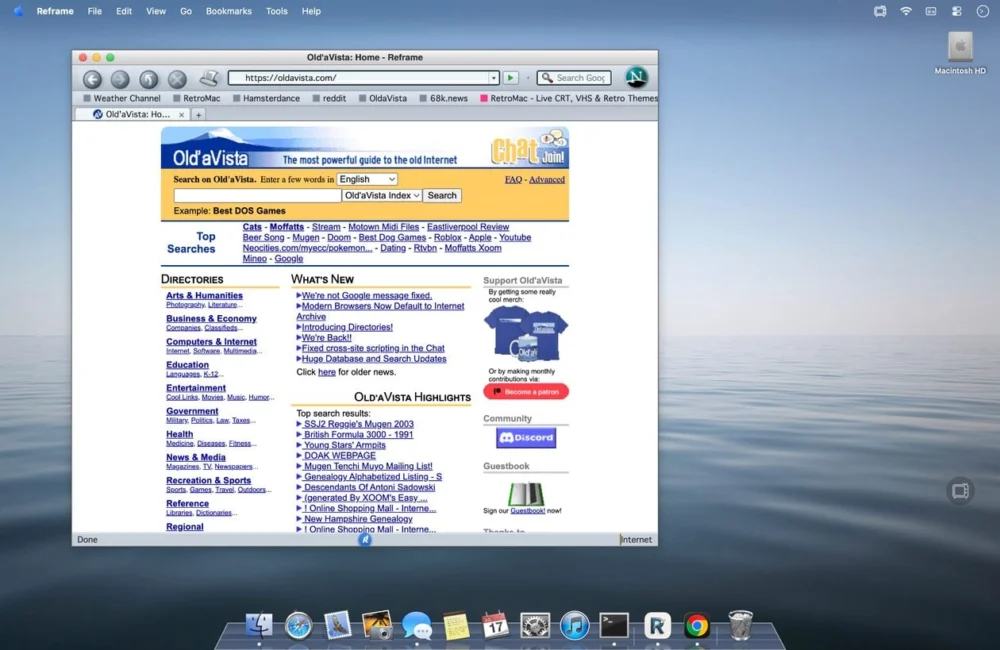The height and width of the screenshot is (650, 1000).
Task: Open the Motown Midi Files top search
Action: tap(383, 226)
